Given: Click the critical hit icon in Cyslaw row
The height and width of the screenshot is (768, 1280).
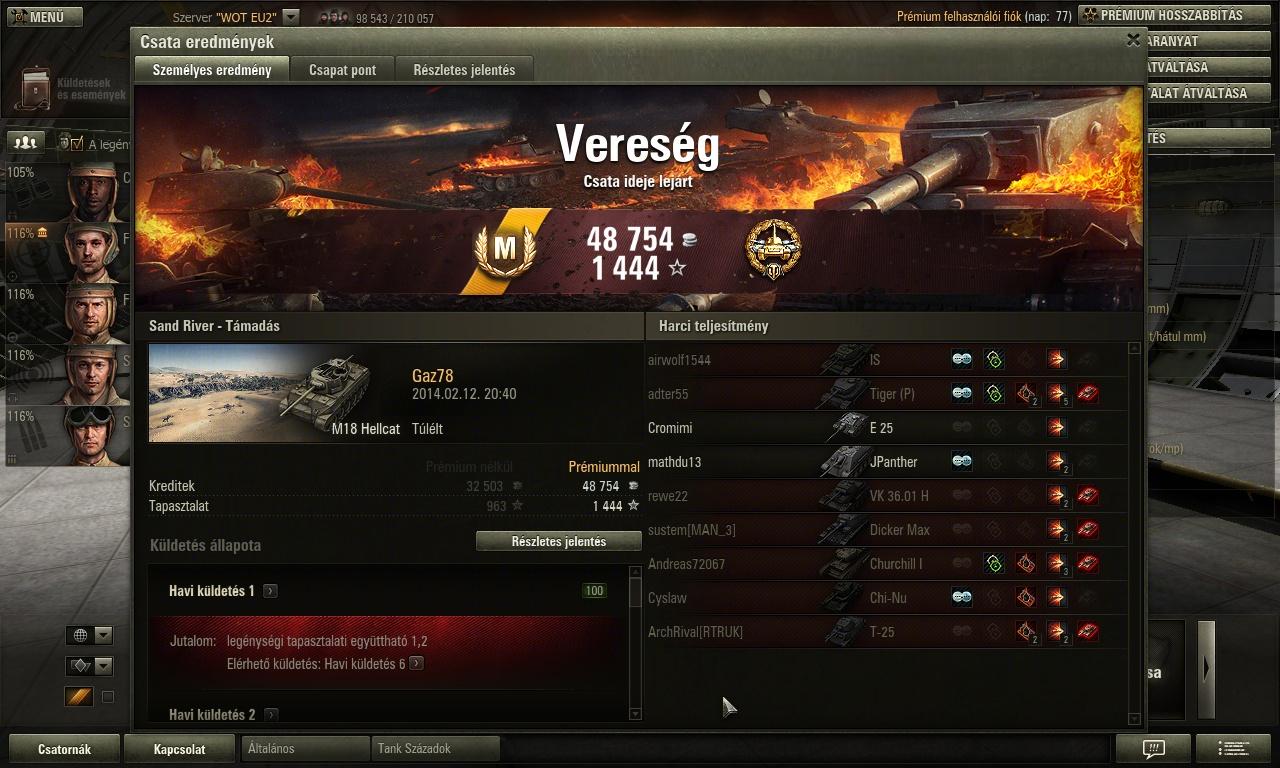Looking at the screenshot, I should pyautogui.click(x=1025, y=598).
